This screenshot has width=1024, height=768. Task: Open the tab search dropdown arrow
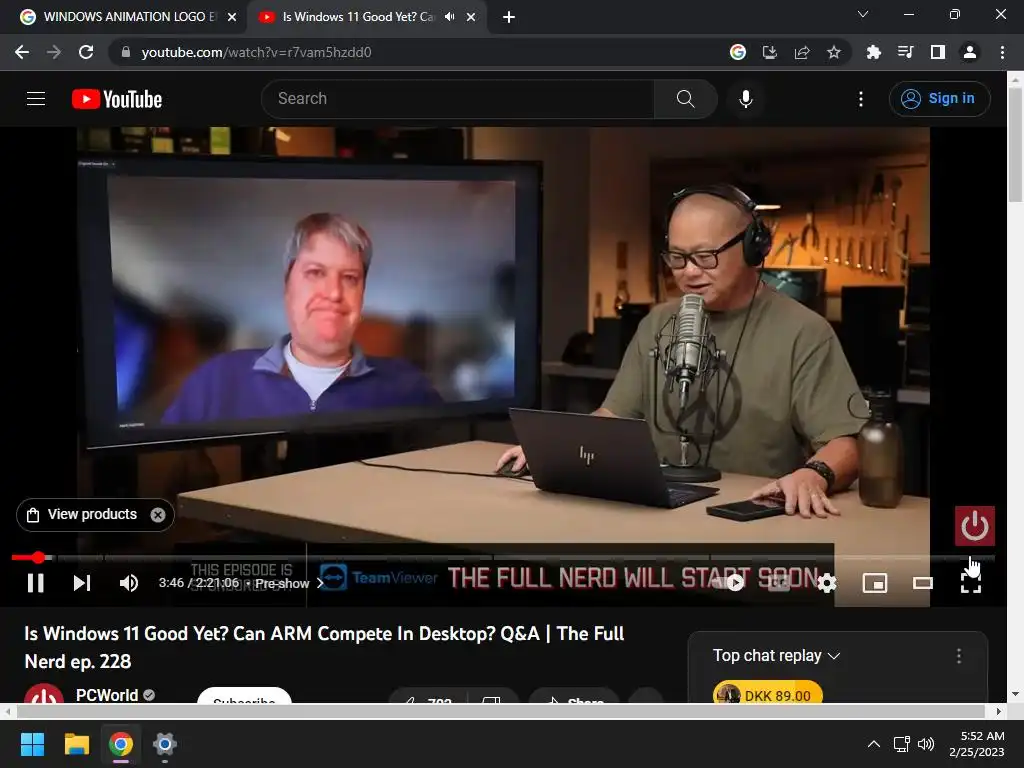pyautogui.click(x=863, y=14)
